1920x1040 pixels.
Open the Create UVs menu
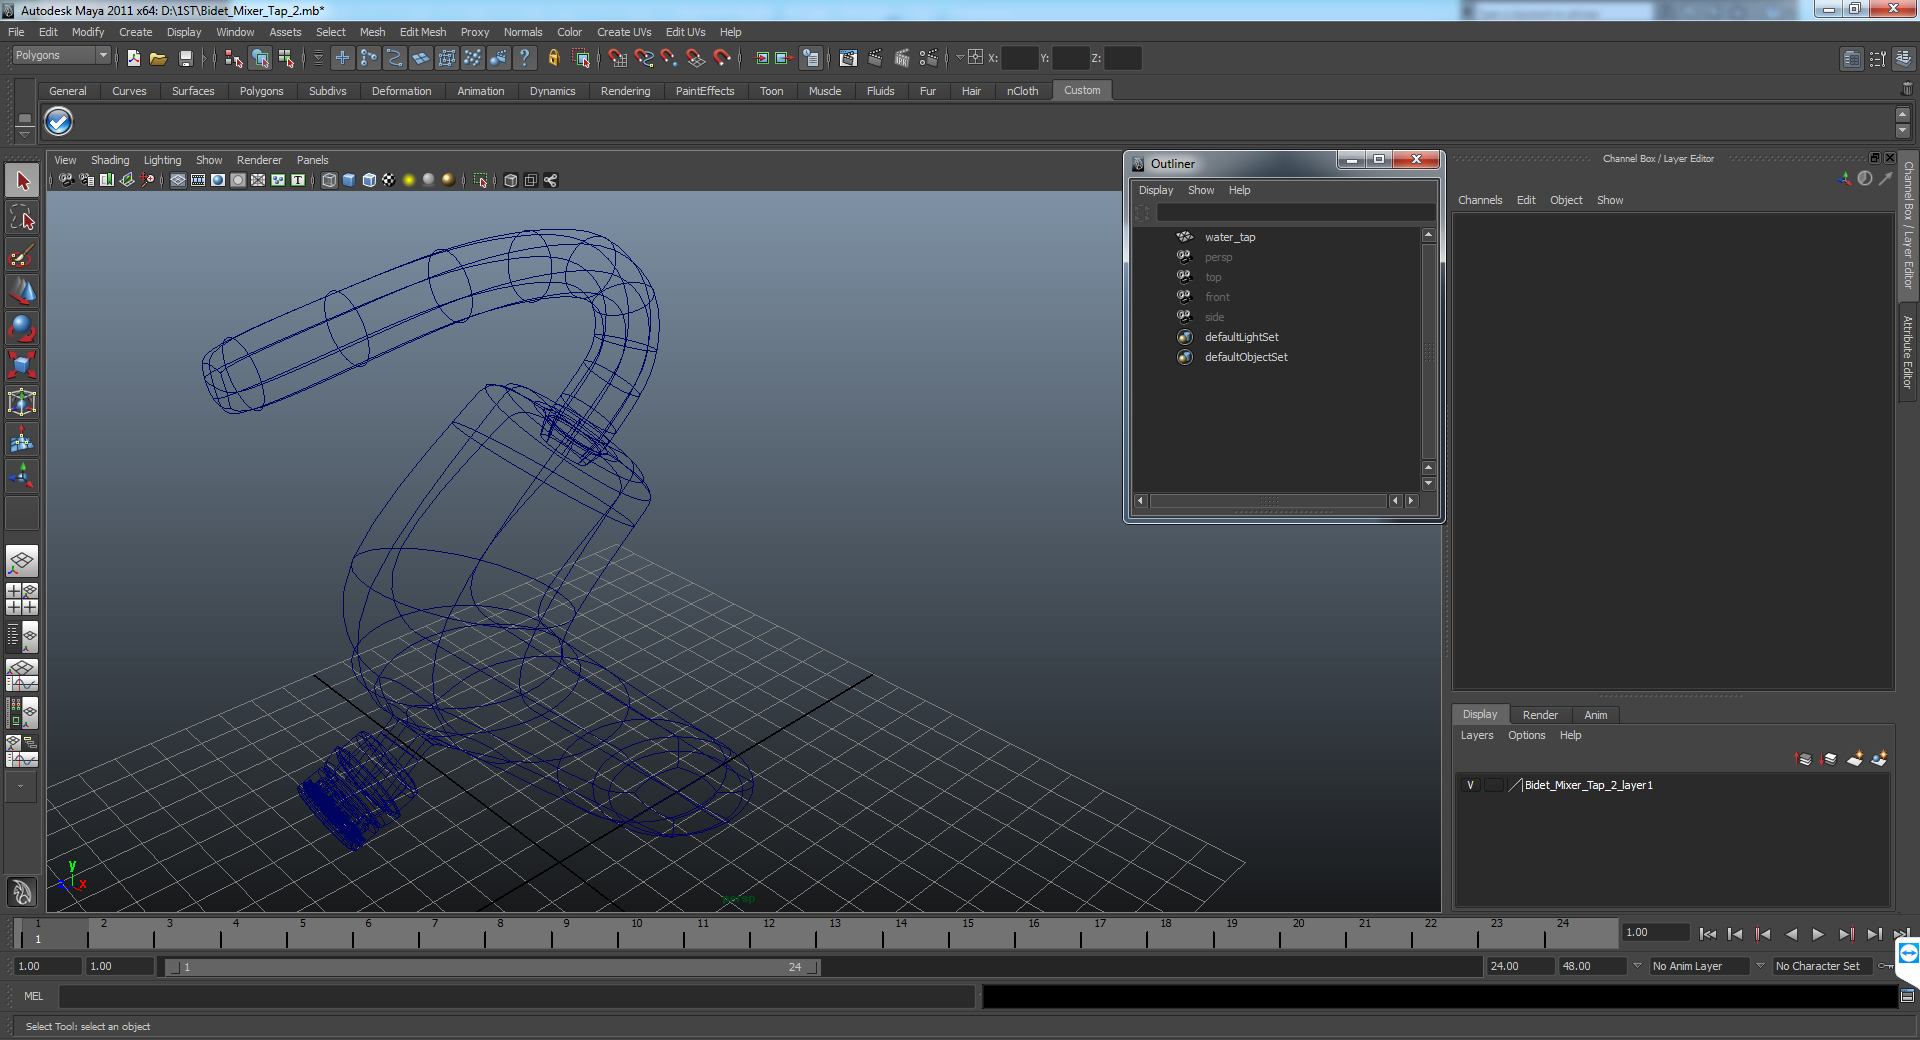pos(624,32)
